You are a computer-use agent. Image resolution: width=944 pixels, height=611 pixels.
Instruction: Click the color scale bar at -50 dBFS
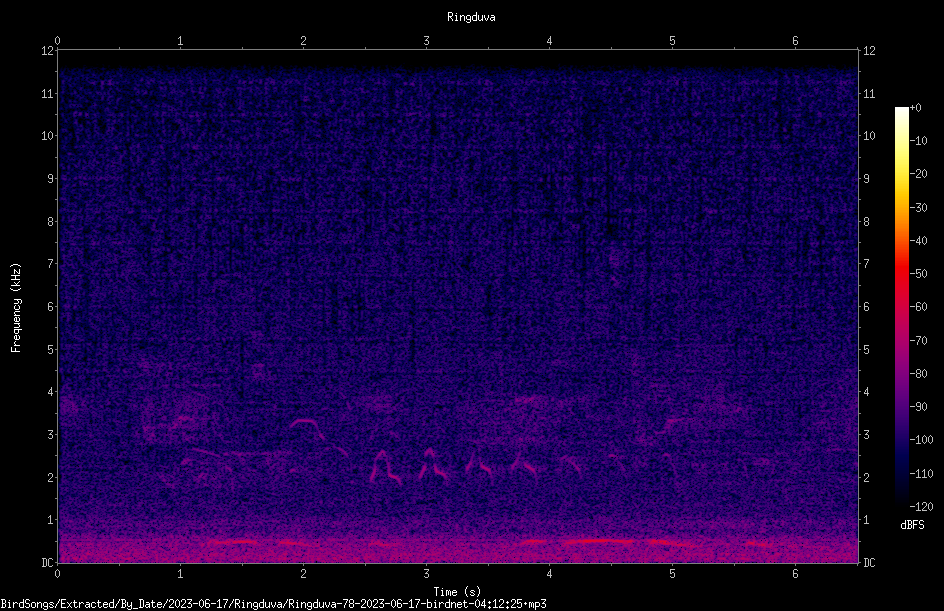pyautogui.click(x=901, y=274)
